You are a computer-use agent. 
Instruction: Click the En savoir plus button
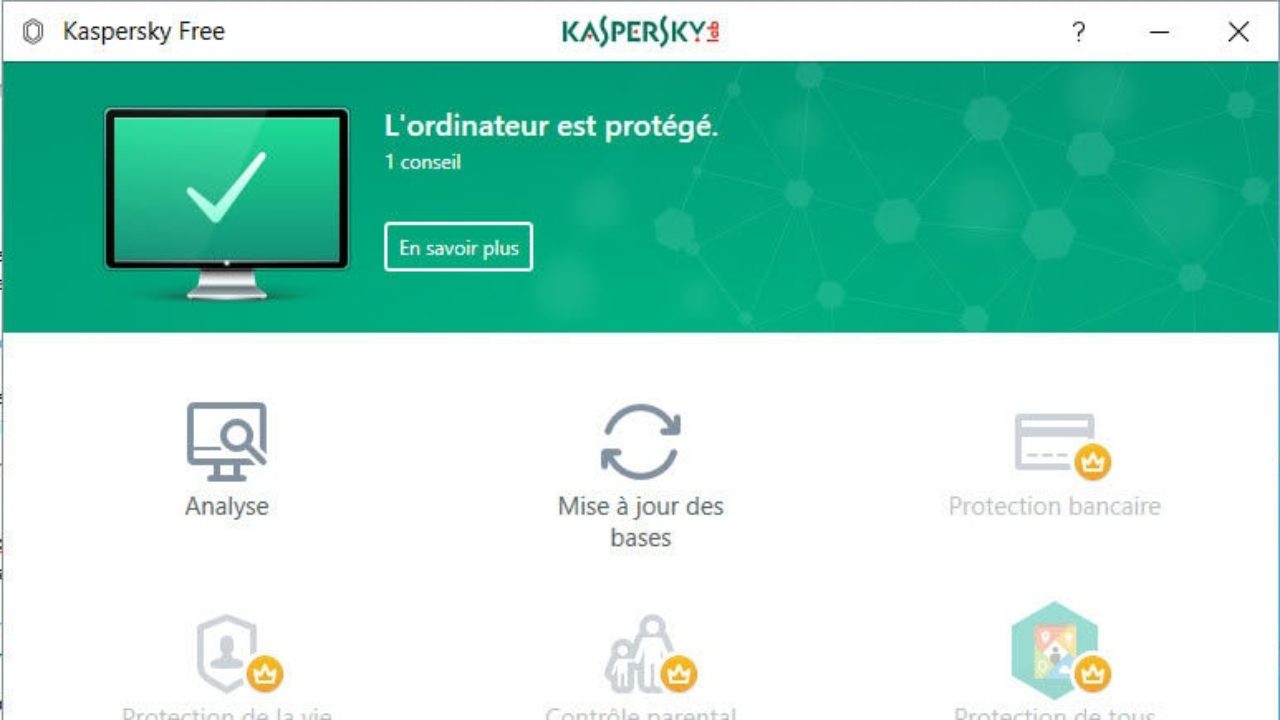pyautogui.click(x=458, y=247)
